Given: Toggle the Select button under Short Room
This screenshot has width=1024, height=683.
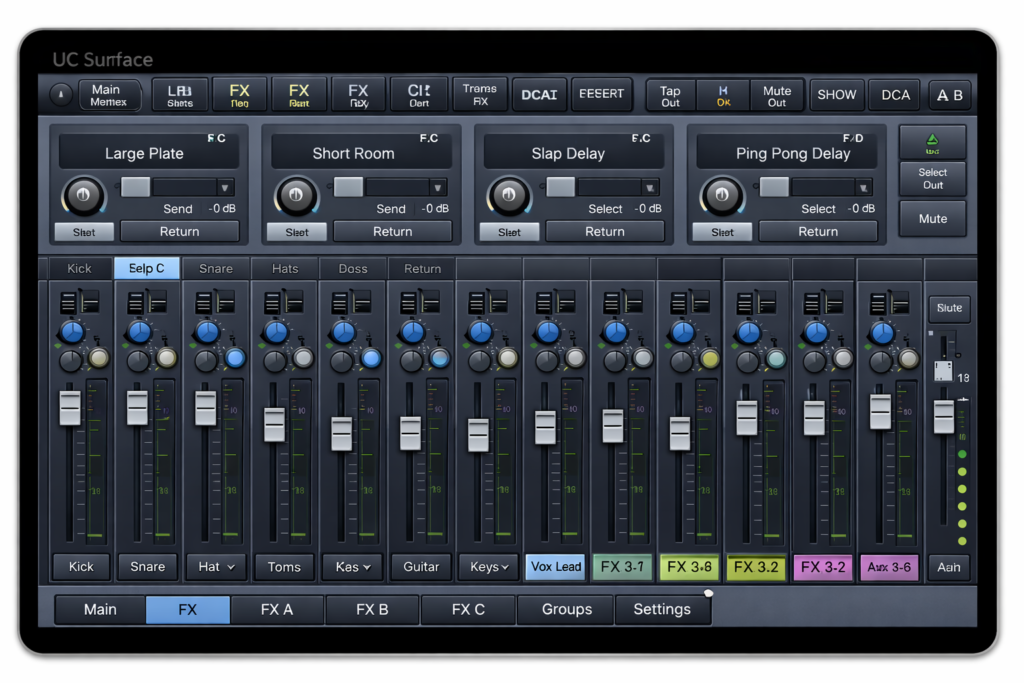Looking at the screenshot, I should click(296, 231).
